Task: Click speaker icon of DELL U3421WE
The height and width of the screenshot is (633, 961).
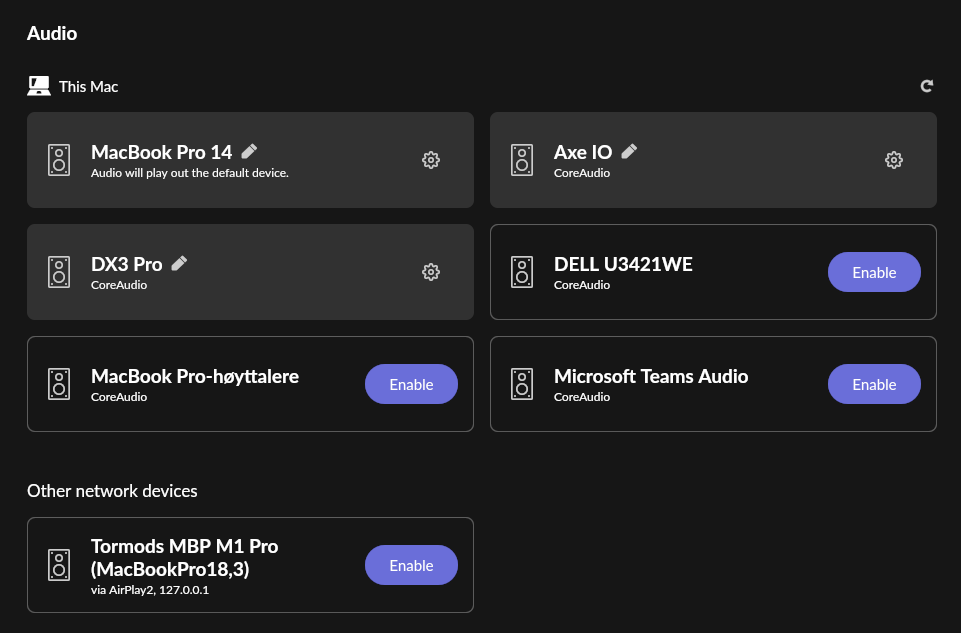Action: click(x=522, y=272)
